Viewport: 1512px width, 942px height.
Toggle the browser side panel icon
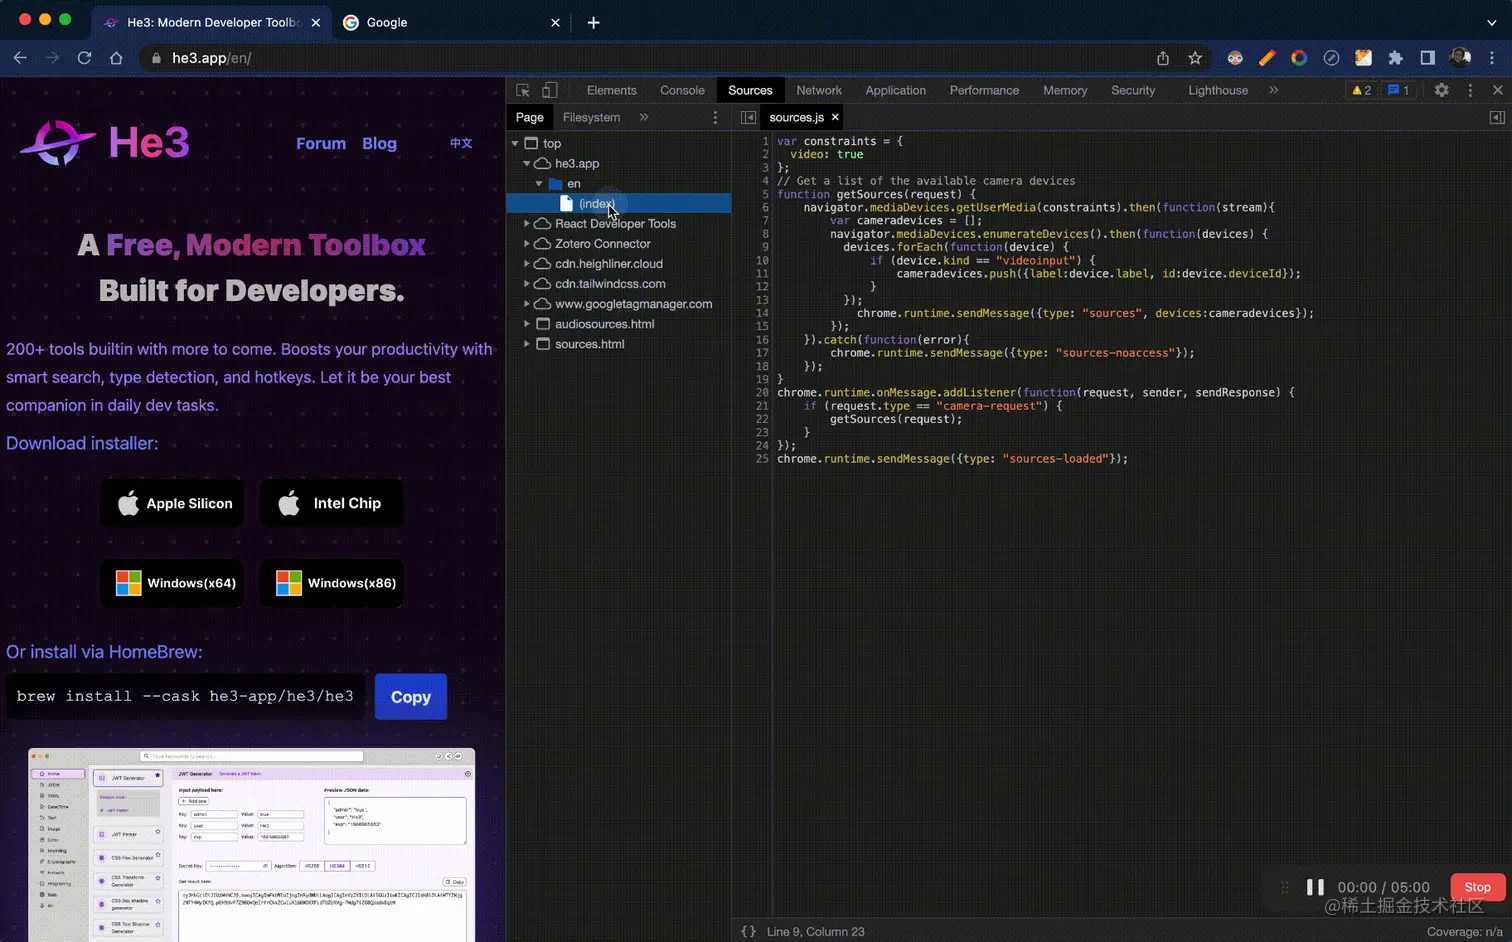(1427, 58)
